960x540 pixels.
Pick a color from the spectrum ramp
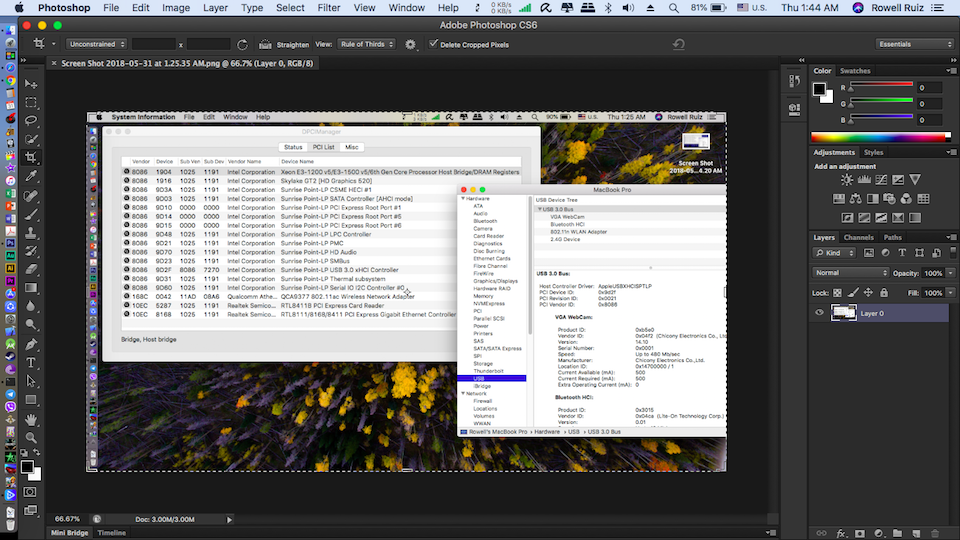(881, 138)
